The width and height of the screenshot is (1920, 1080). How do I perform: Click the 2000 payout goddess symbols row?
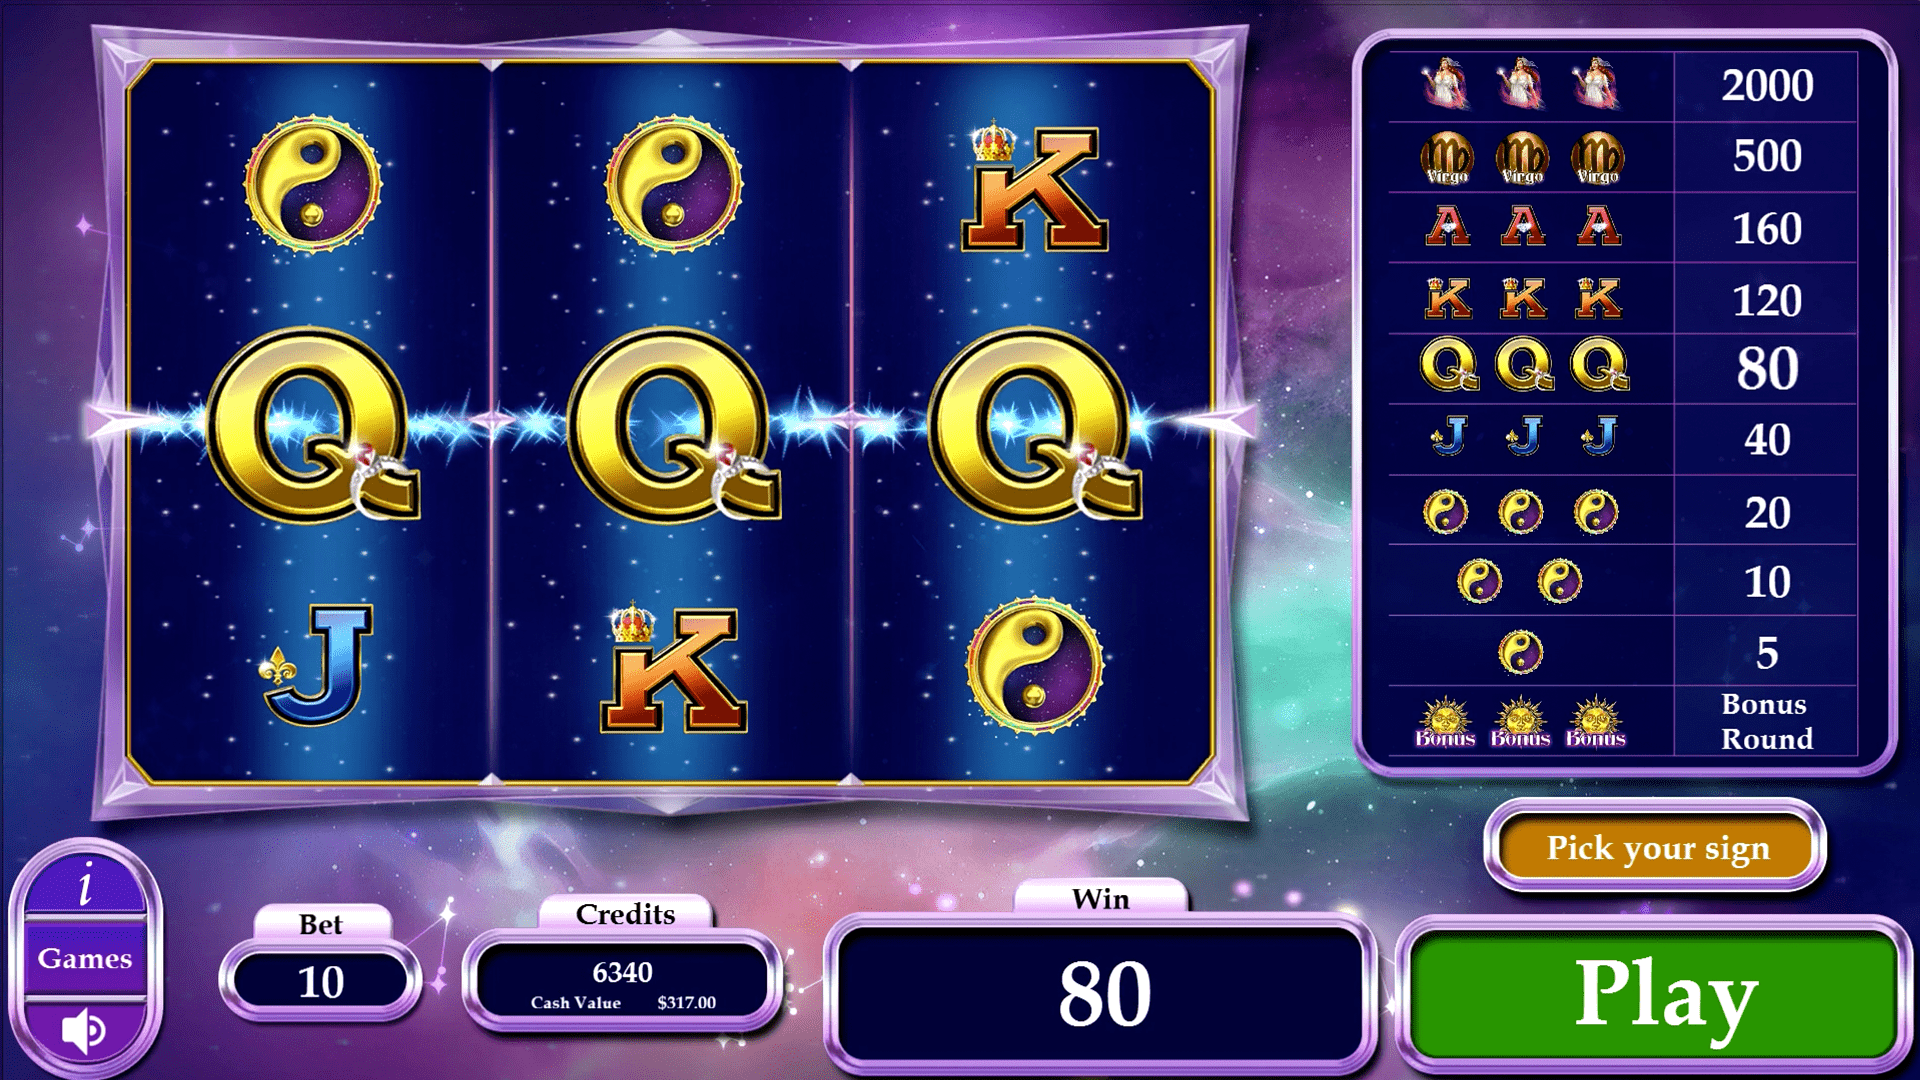click(x=1622, y=86)
